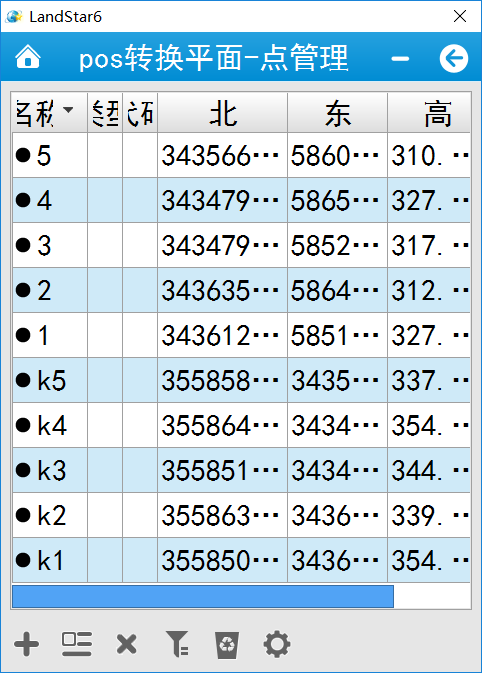Select point row k1
The height and width of the screenshot is (673, 482).
click(x=241, y=560)
